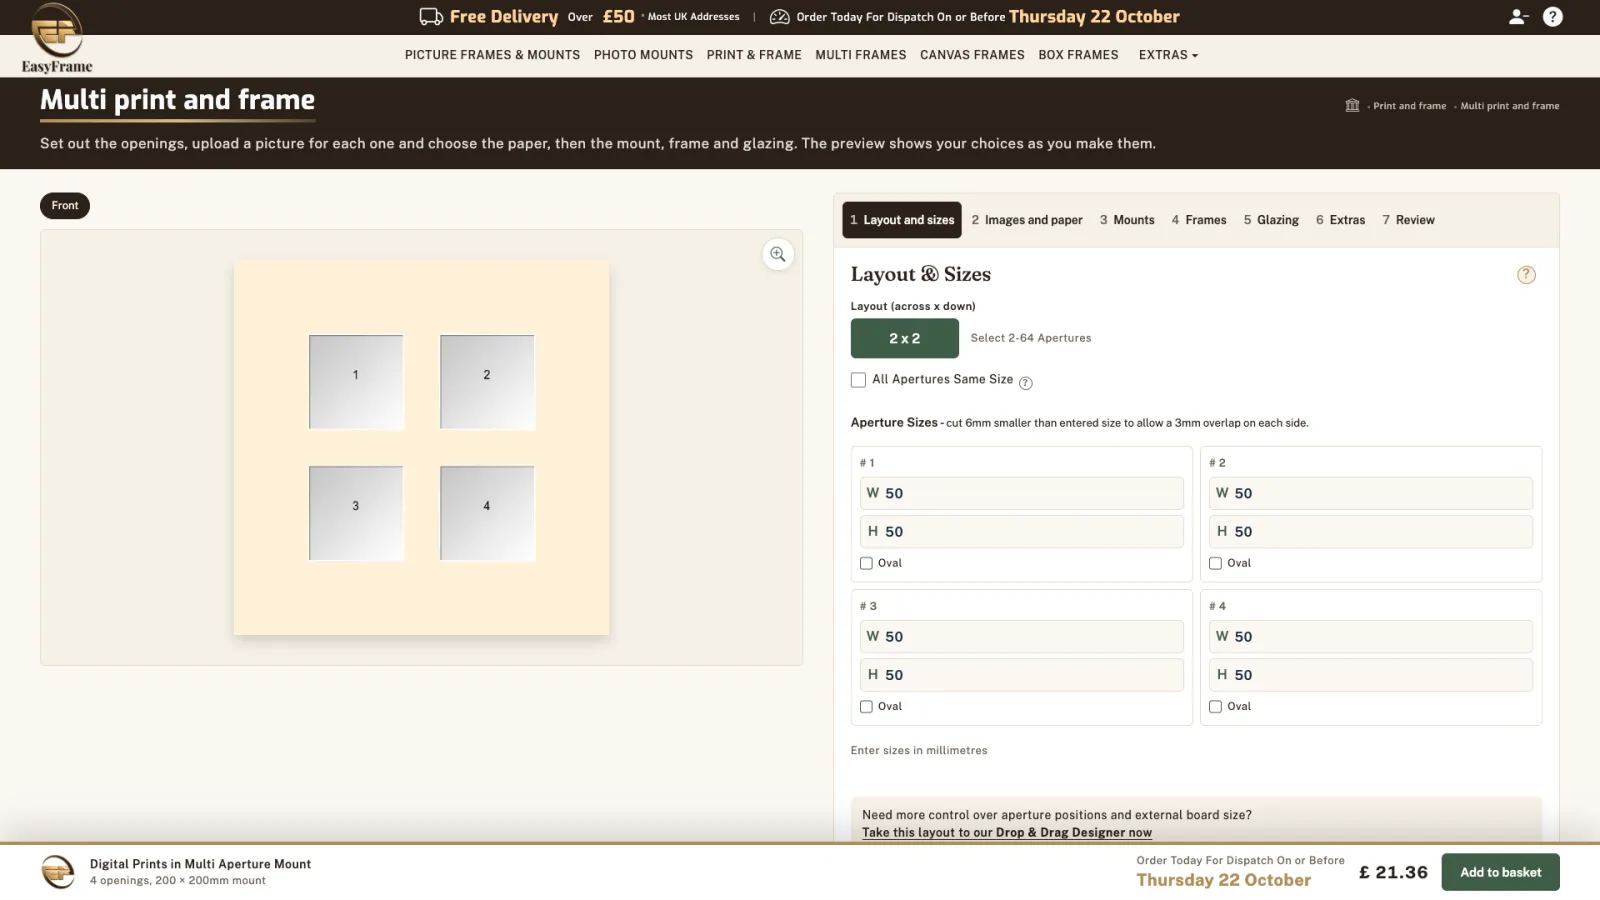Screen dimensions: 1600x900
Task: Enable All Apertures Same Size checkbox
Action: [x=858, y=380]
